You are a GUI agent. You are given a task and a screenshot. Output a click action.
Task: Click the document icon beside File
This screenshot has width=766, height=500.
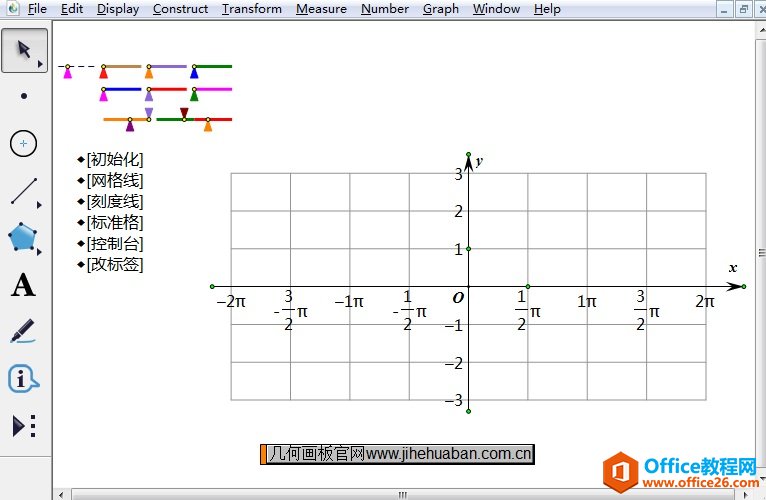13,8
